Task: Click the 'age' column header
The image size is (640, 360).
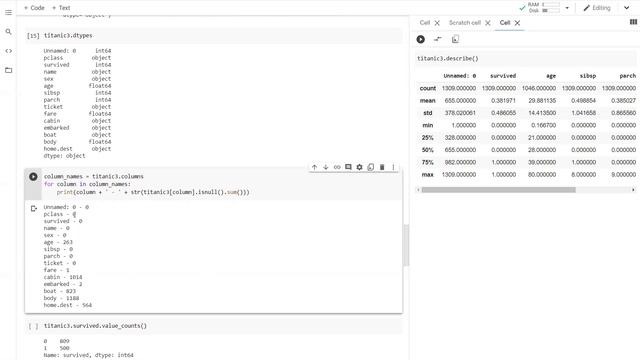Action: point(551,76)
